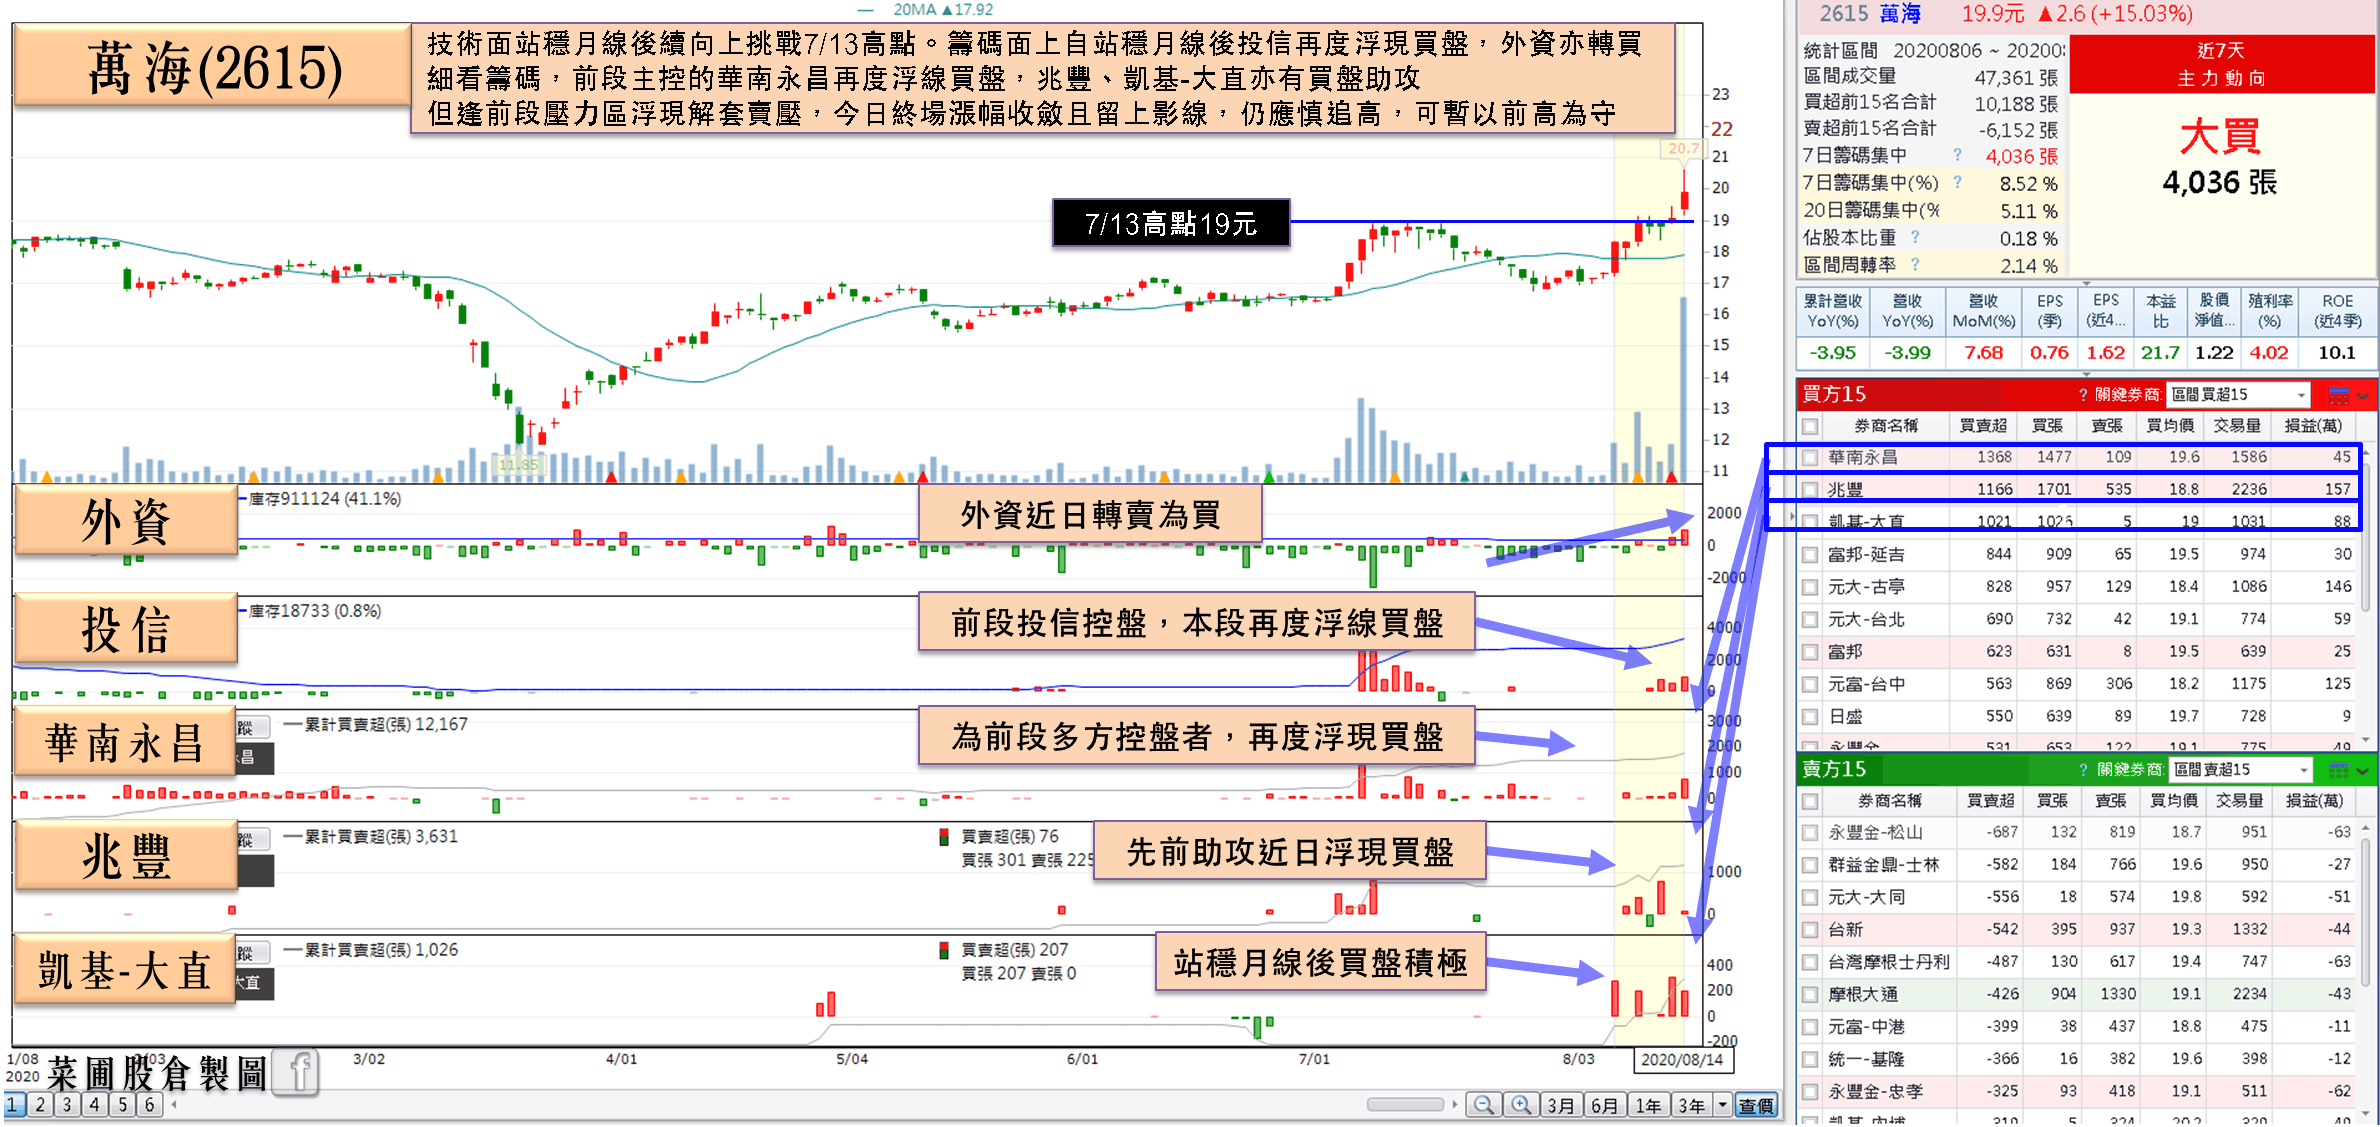This screenshot has width=2380, height=1127.
Task: Open the 區間賣超15 dropdown
Action: pyautogui.click(x=2303, y=769)
